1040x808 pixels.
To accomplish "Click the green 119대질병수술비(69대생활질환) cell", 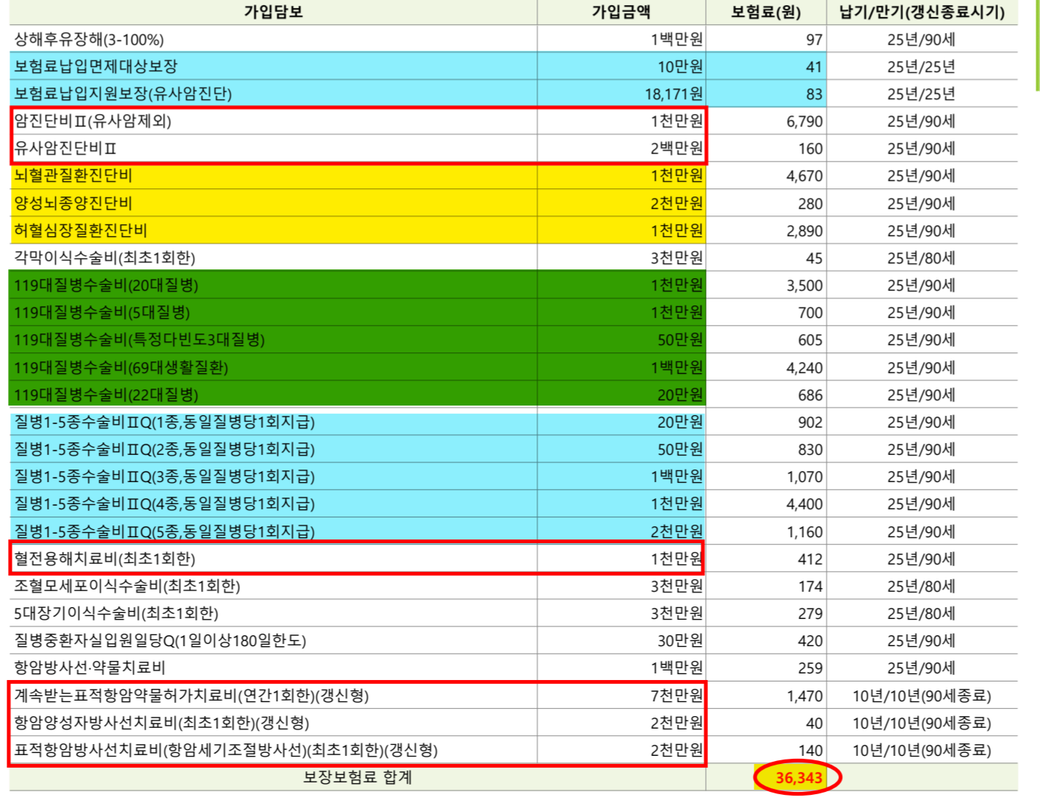I will (x=120, y=368).
